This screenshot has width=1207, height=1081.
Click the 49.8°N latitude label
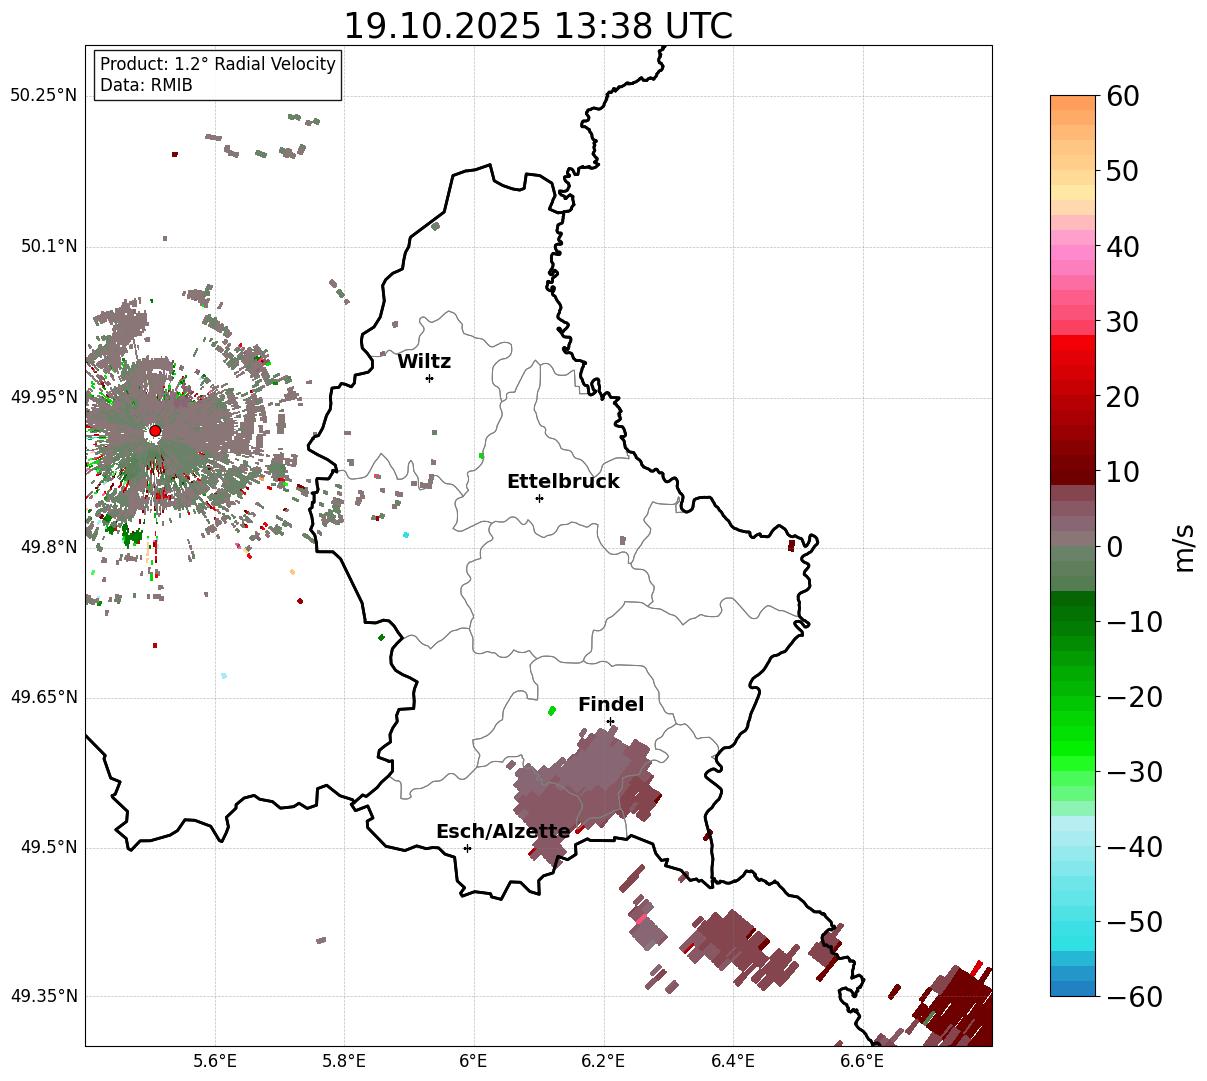coord(48,547)
